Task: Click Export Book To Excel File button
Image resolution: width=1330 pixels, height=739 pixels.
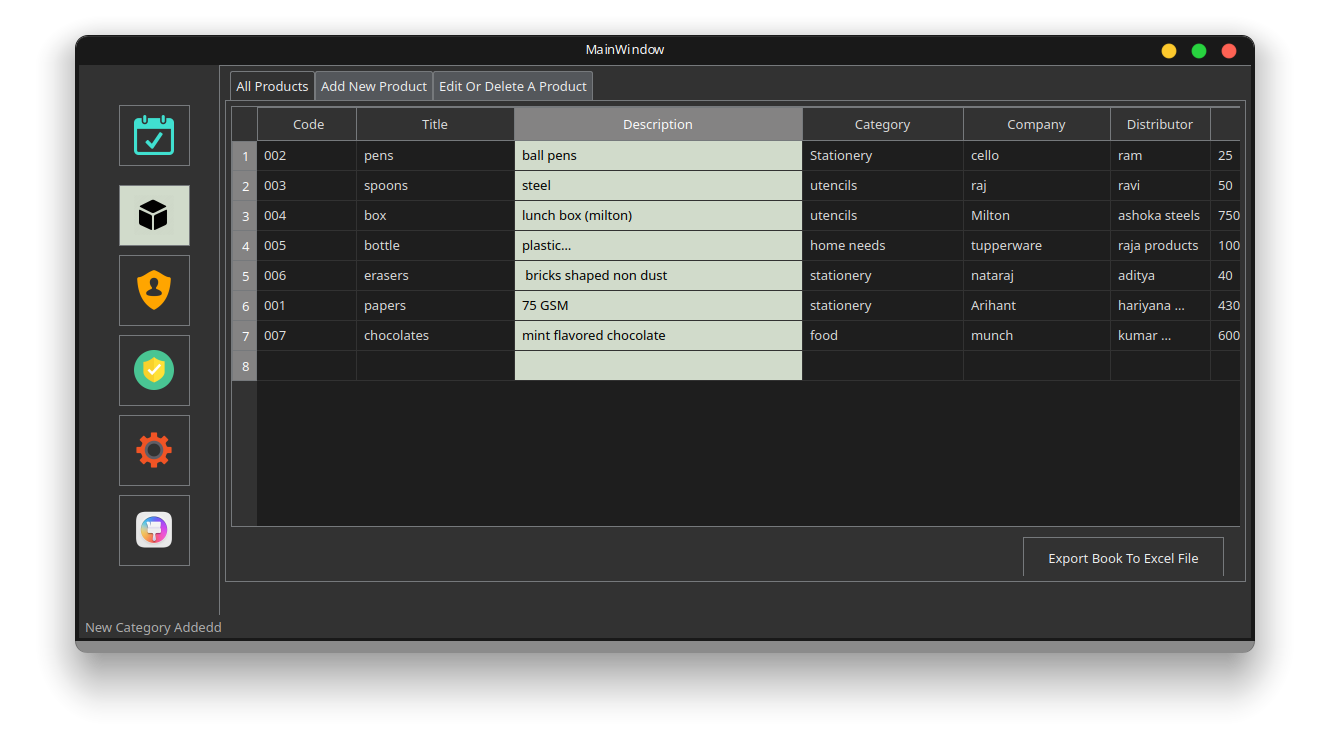Action: [x=1123, y=558]
